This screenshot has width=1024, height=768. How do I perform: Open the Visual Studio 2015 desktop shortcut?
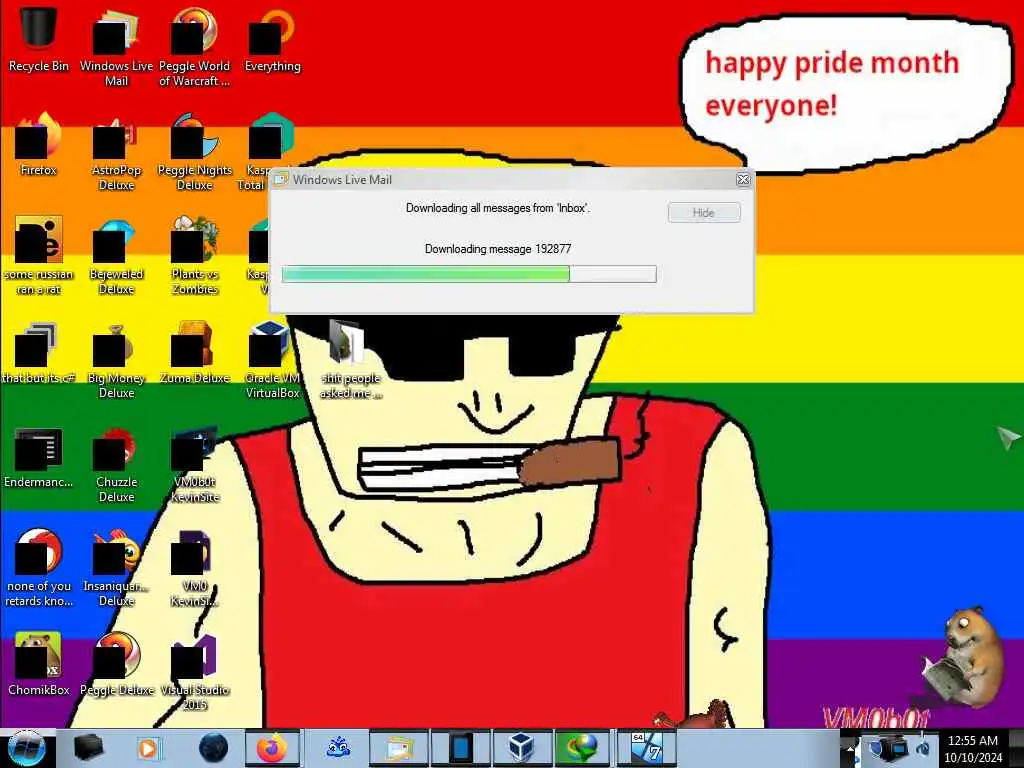coord(195,671)
